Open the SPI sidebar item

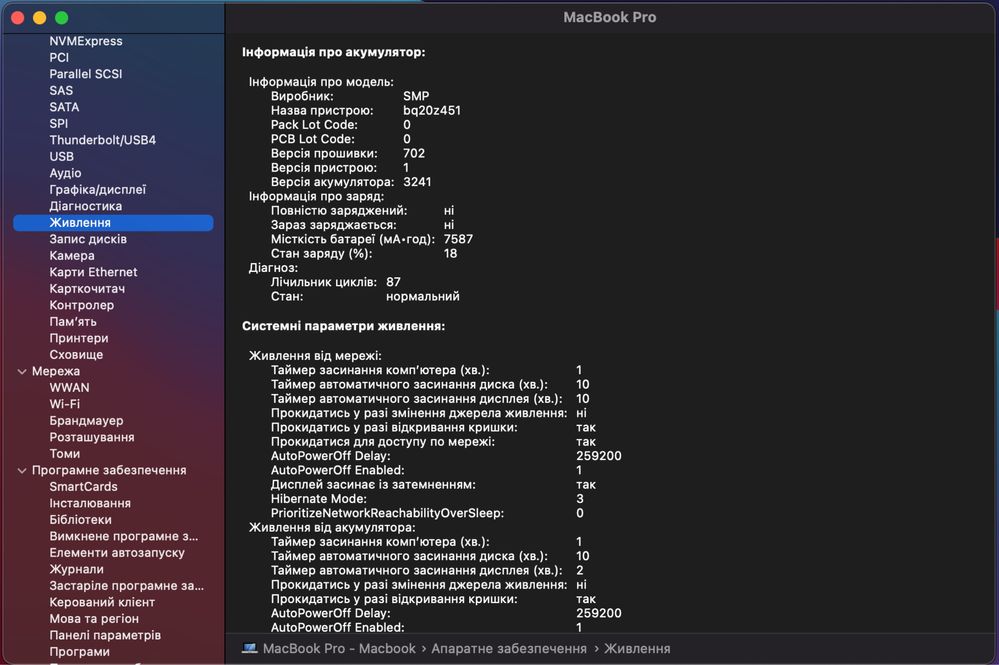[x=59, y=124]
